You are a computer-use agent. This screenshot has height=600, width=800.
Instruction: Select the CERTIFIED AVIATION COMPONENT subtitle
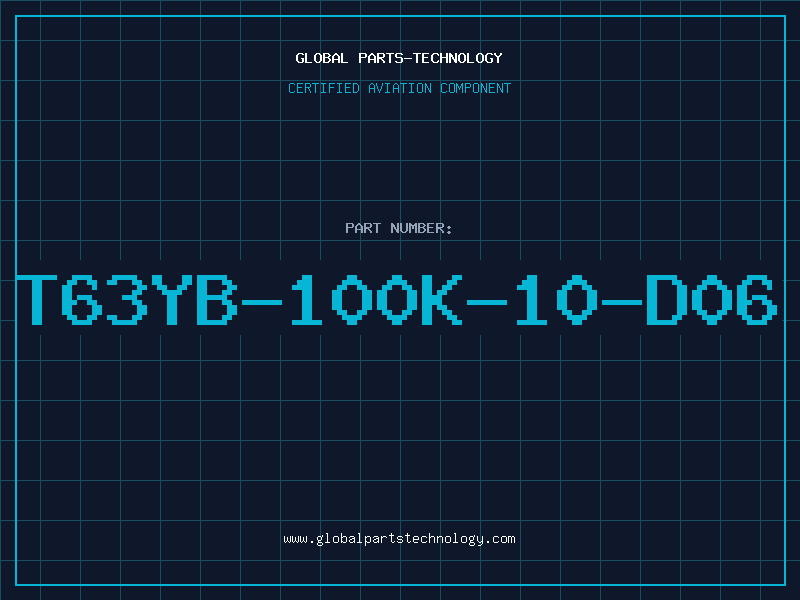tap(399, 88)
